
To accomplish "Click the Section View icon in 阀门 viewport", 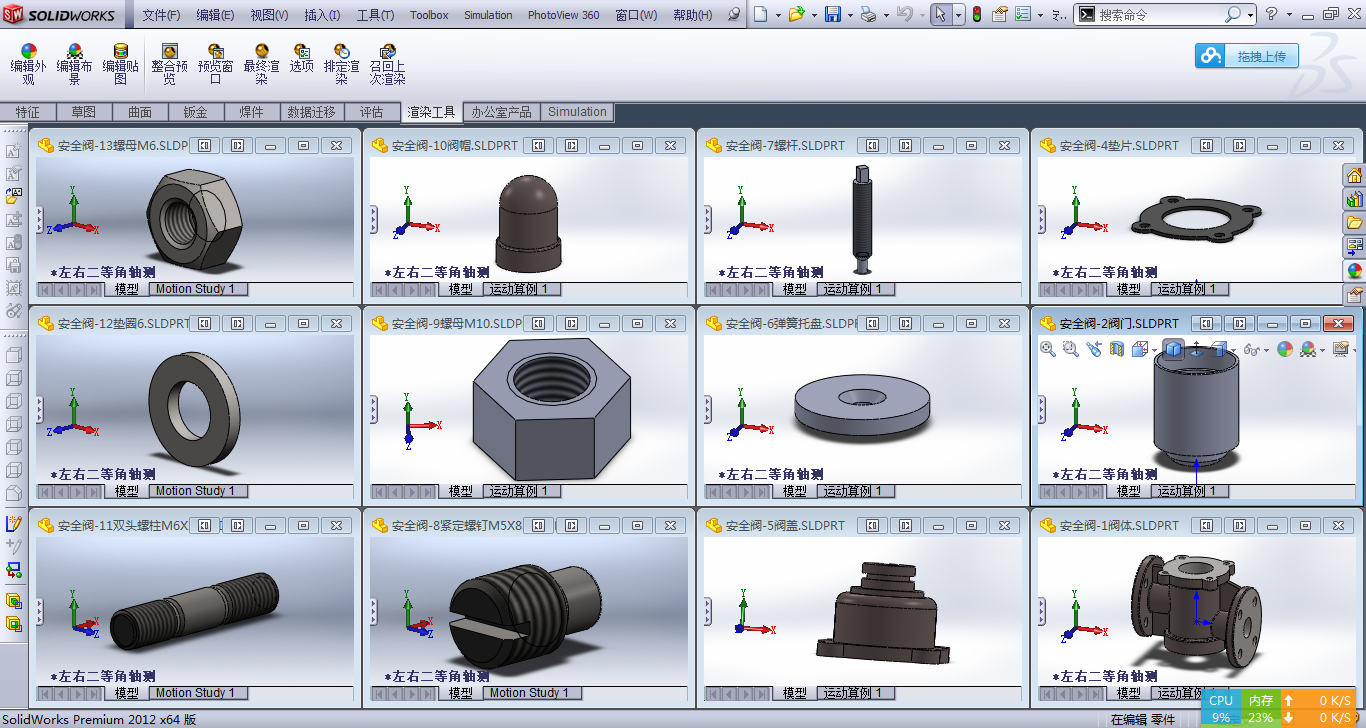I will coord(1117,349).
